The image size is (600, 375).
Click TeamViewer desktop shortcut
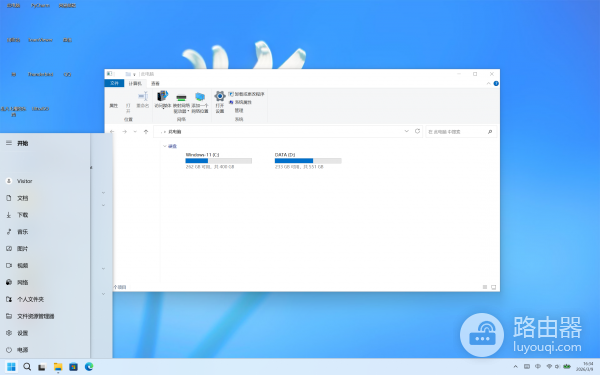[x=40, y=40]
